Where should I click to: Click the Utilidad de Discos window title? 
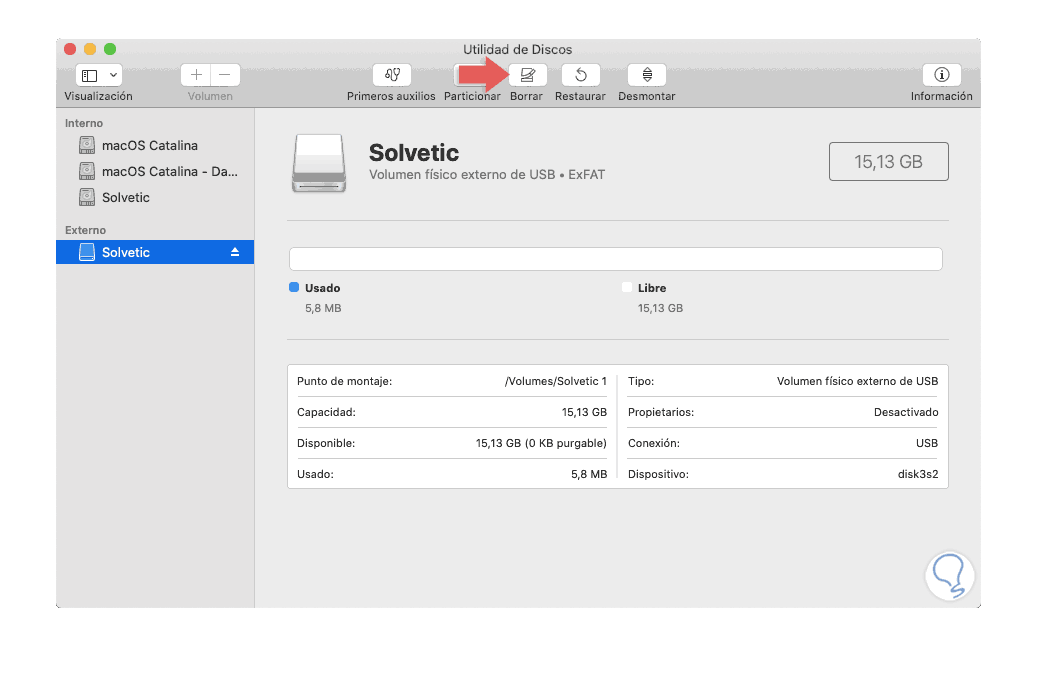[517, 50]
